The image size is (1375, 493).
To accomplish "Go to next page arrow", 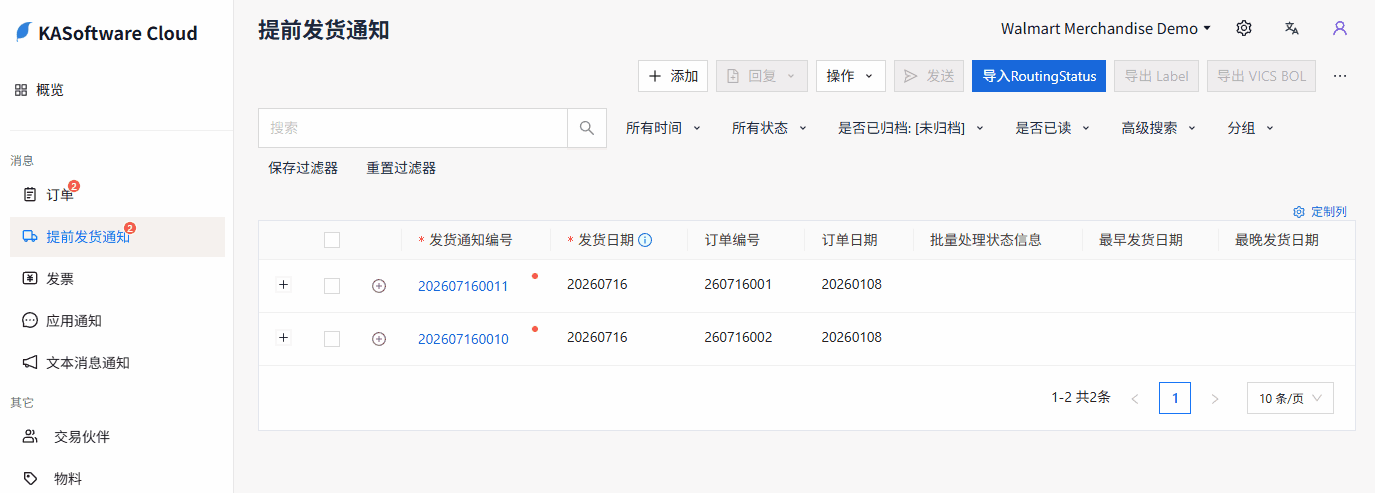I will pyautogui.click(x=1215, y=399).
